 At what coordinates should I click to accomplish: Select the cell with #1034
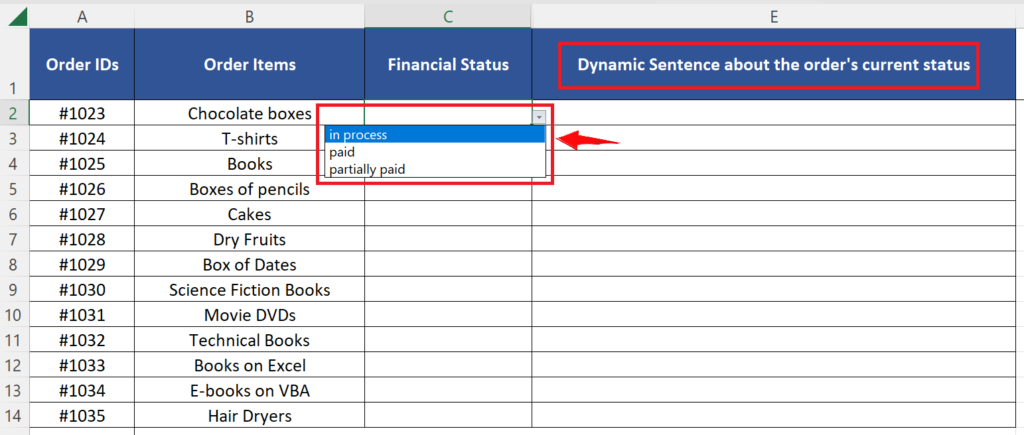pos(82,391)
